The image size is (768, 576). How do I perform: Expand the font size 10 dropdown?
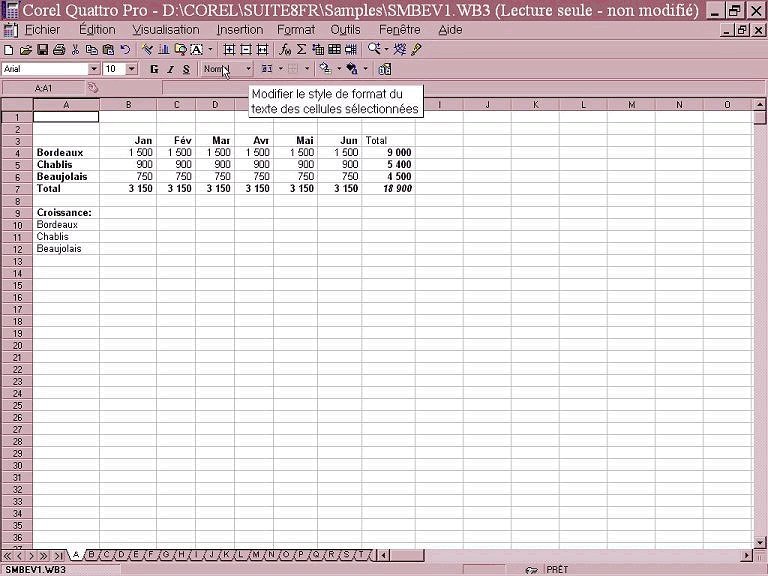click(x=132, y=69)
